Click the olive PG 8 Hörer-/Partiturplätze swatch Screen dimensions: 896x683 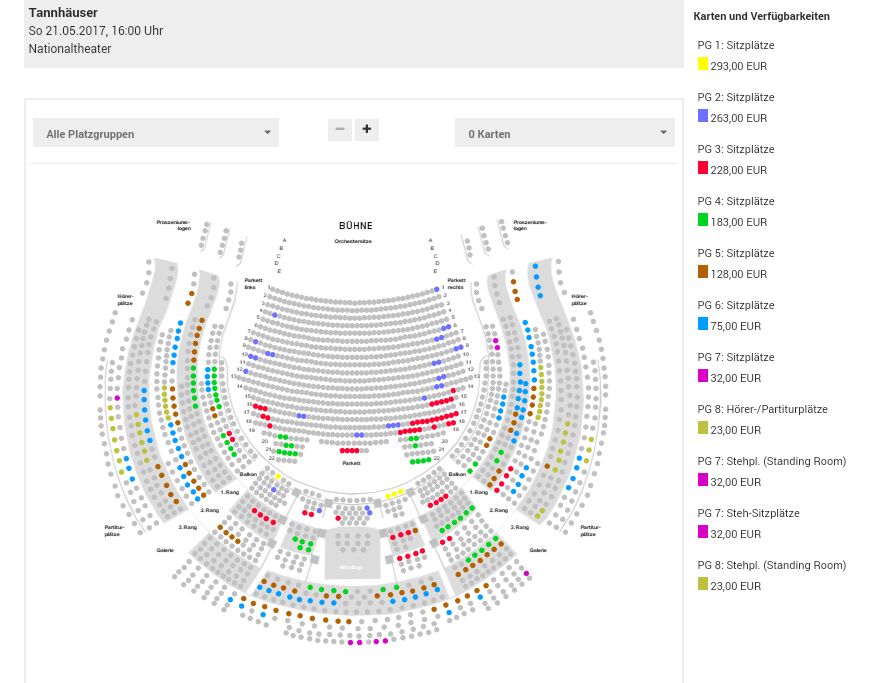(703, 428)
